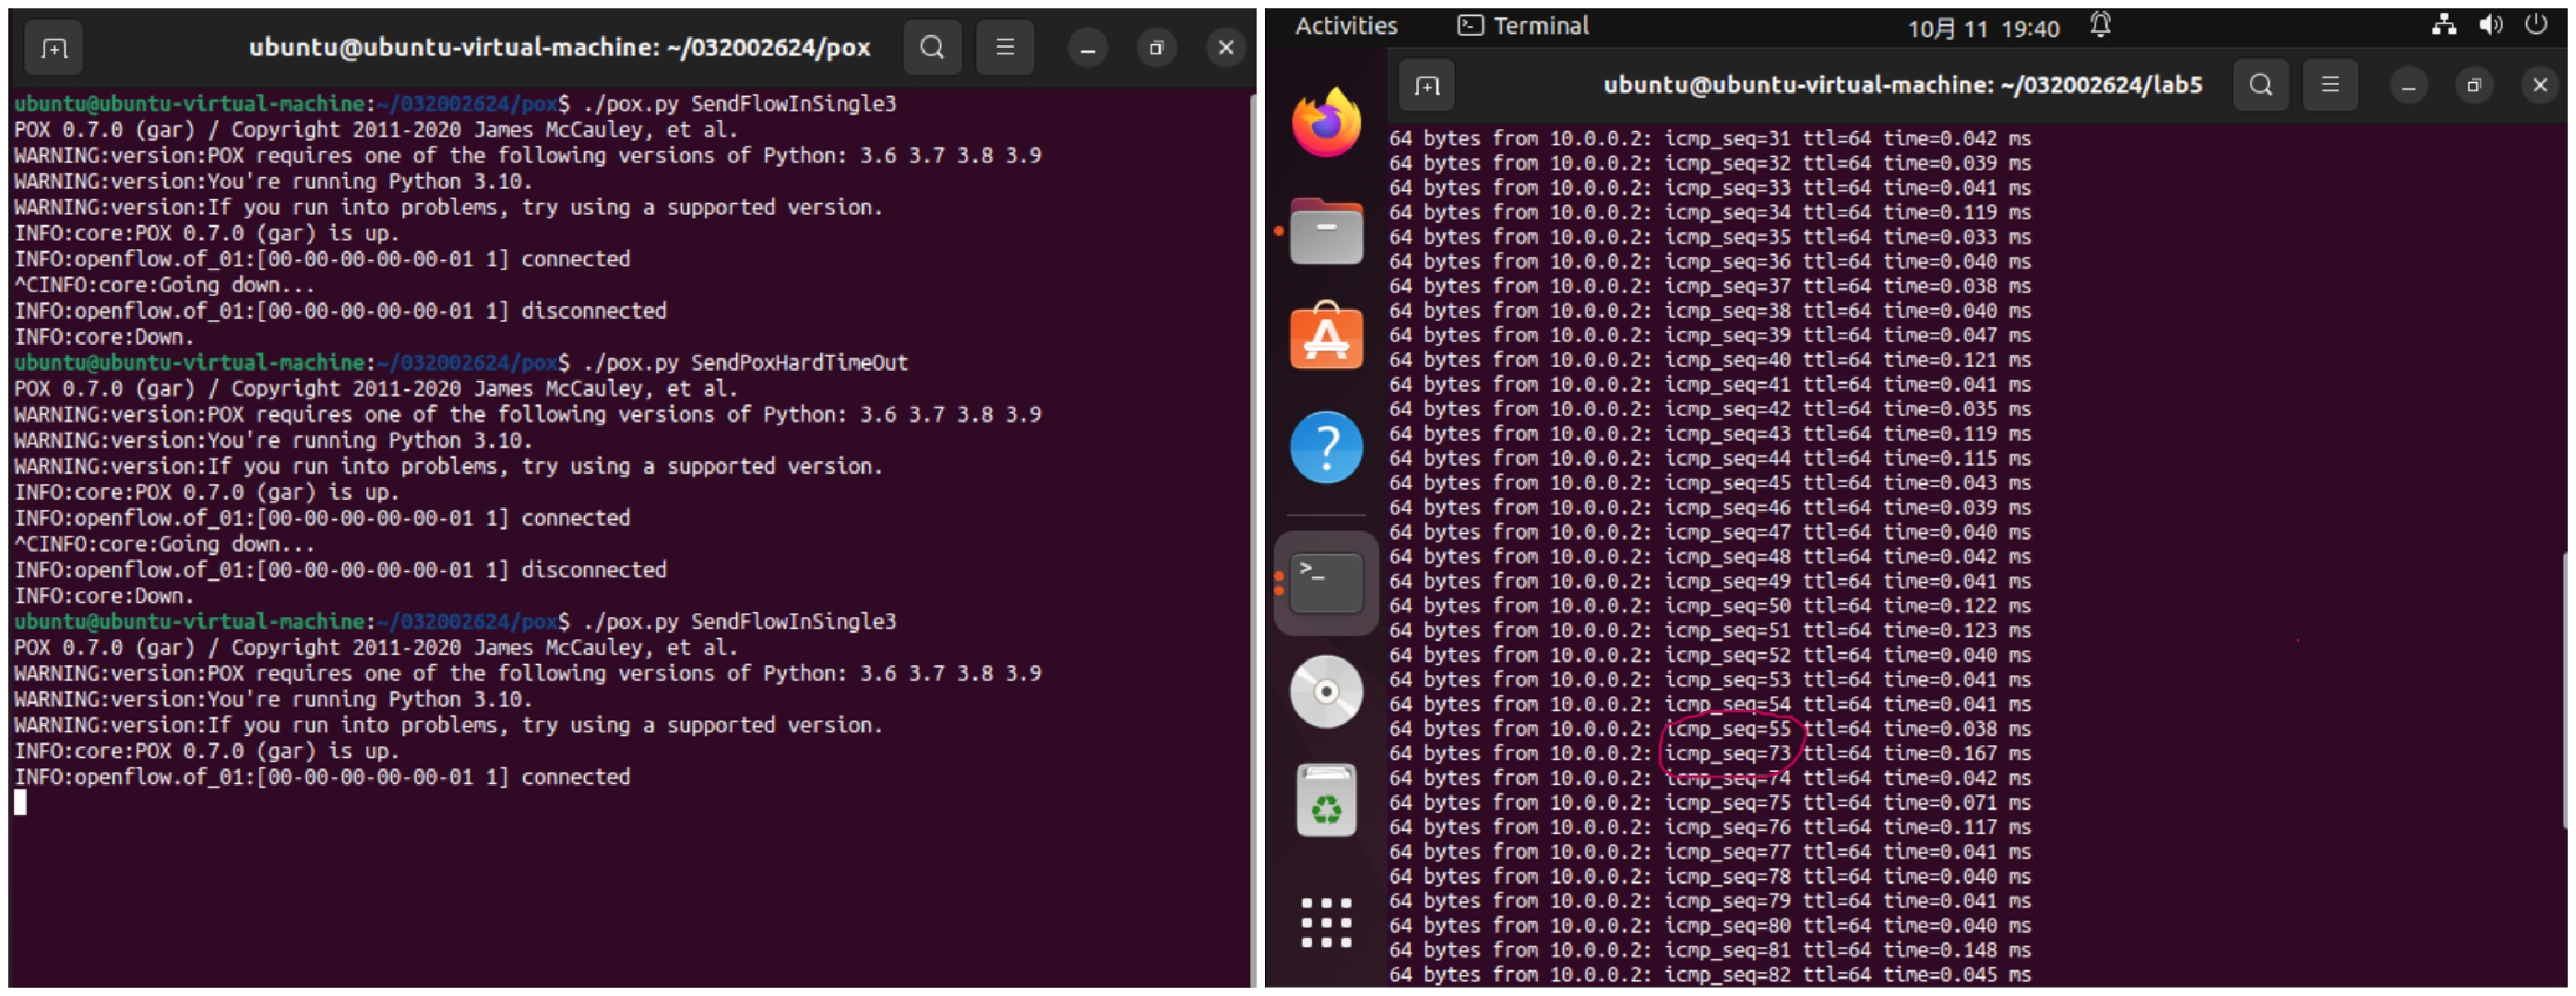Launch Firefox from the dock
The height and width of the screenshot is (996, 2576).
coord(1326,123)
